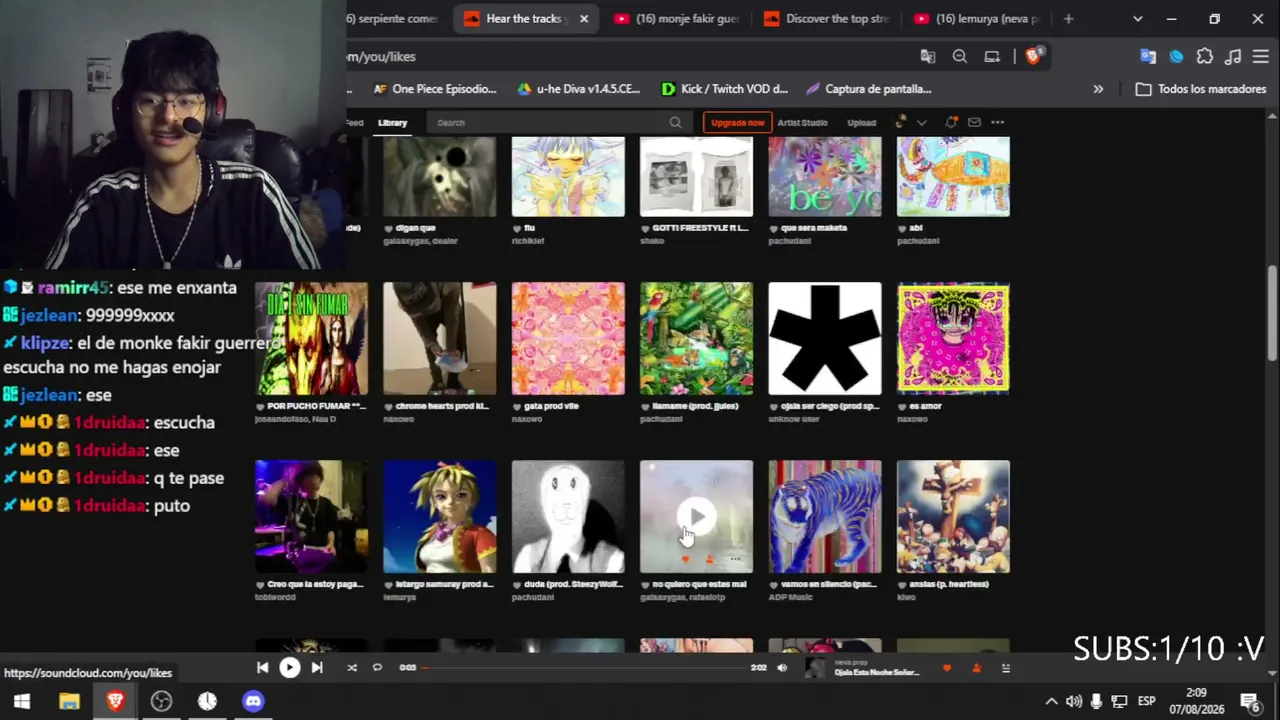Open 'gata prod ville' track artwork
Image resolution: width=1280 pixels, height=720 pixels.
click(568, 339)
